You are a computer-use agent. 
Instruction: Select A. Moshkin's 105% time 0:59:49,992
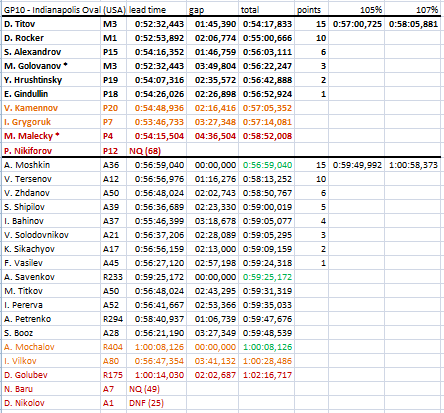tap(357, 165)
